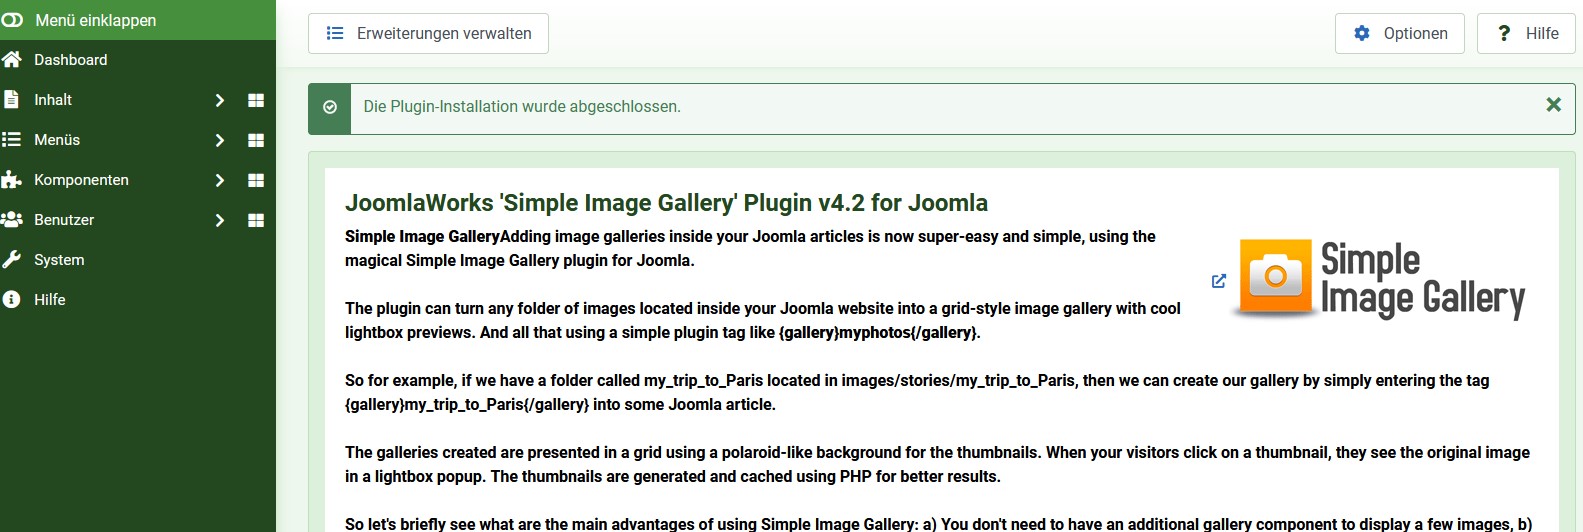Click the System wrench icon
The width and height of the screenshot is (1583, 532).
(x=12, y=260)
